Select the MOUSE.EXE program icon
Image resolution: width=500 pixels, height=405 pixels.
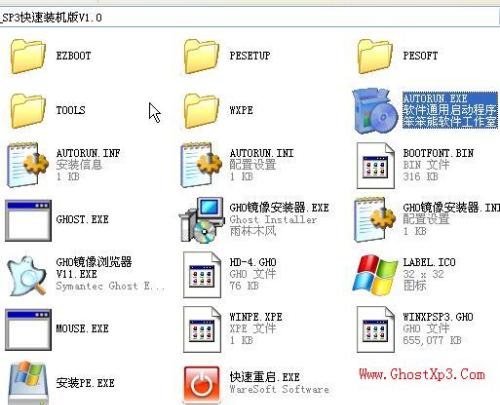coord(28,330)
